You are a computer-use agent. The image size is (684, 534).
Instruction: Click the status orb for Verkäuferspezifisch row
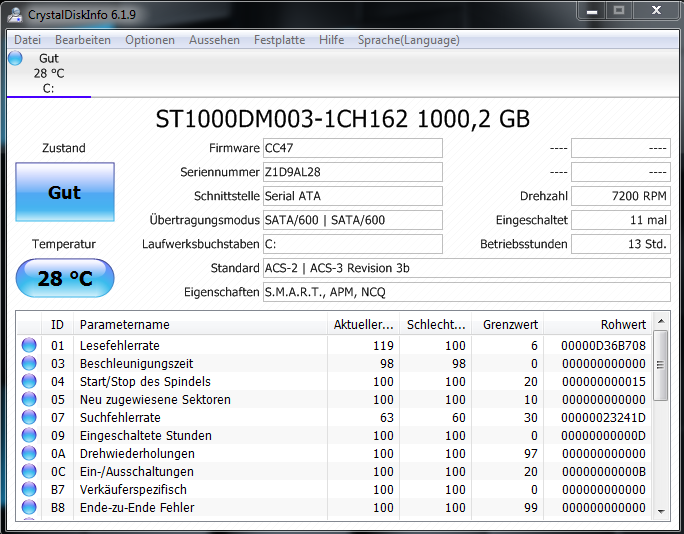point(29,490)
